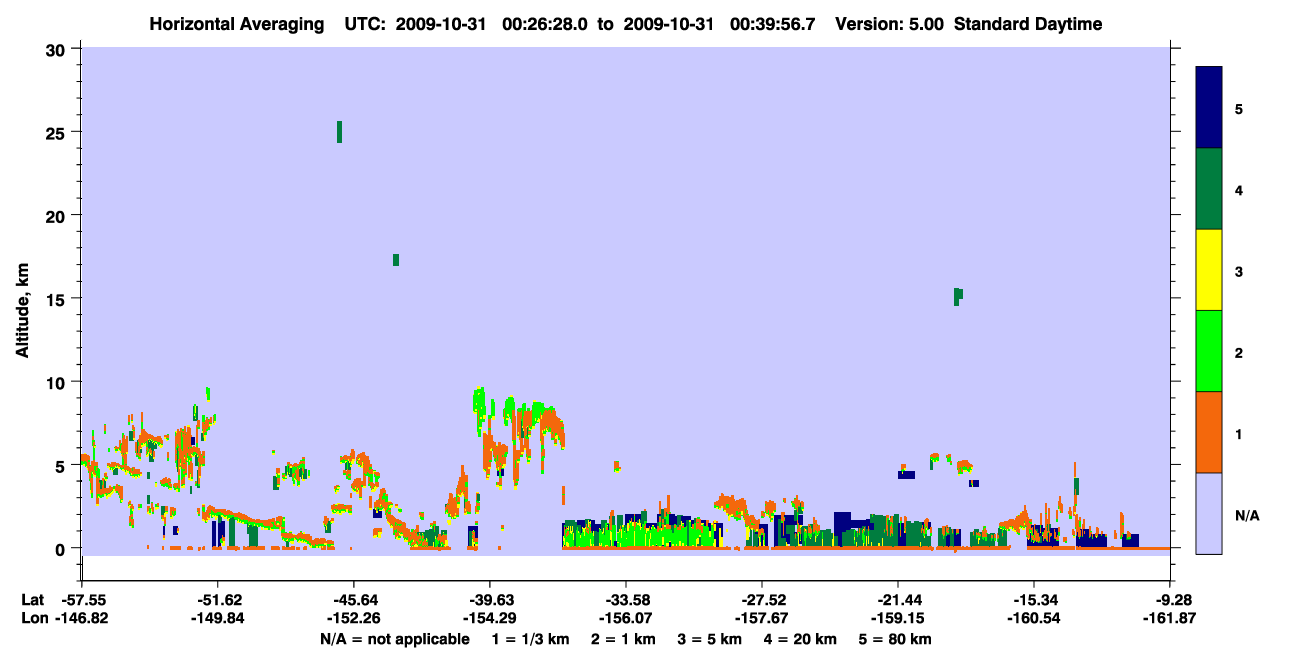
Task: Click the longitude value -157.67
Action: [x=762, y=618]
